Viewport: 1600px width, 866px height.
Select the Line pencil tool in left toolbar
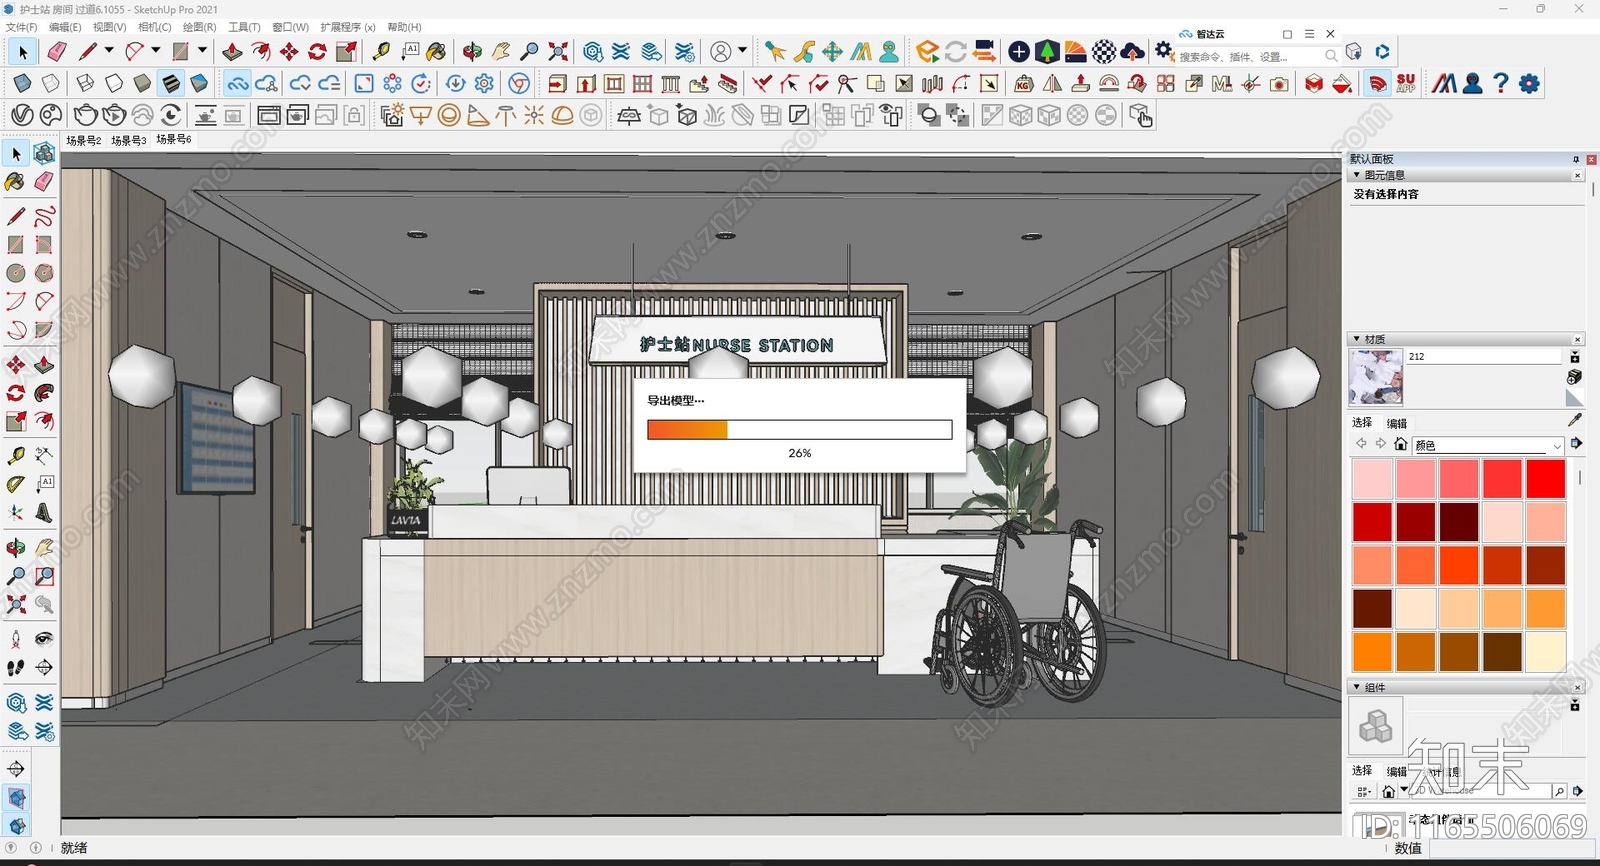[15, 216]
